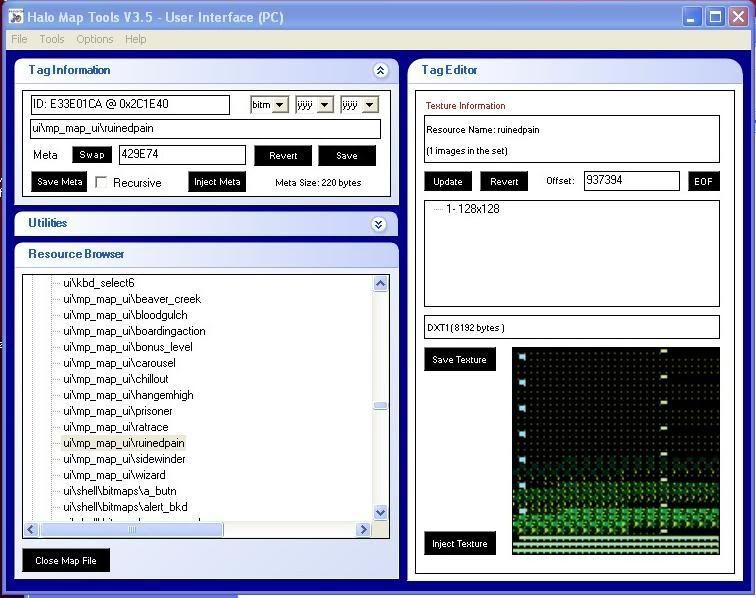756x598 pixels.
Task: Click Revert in the Tag Editor
Action: tap(504, 181)
